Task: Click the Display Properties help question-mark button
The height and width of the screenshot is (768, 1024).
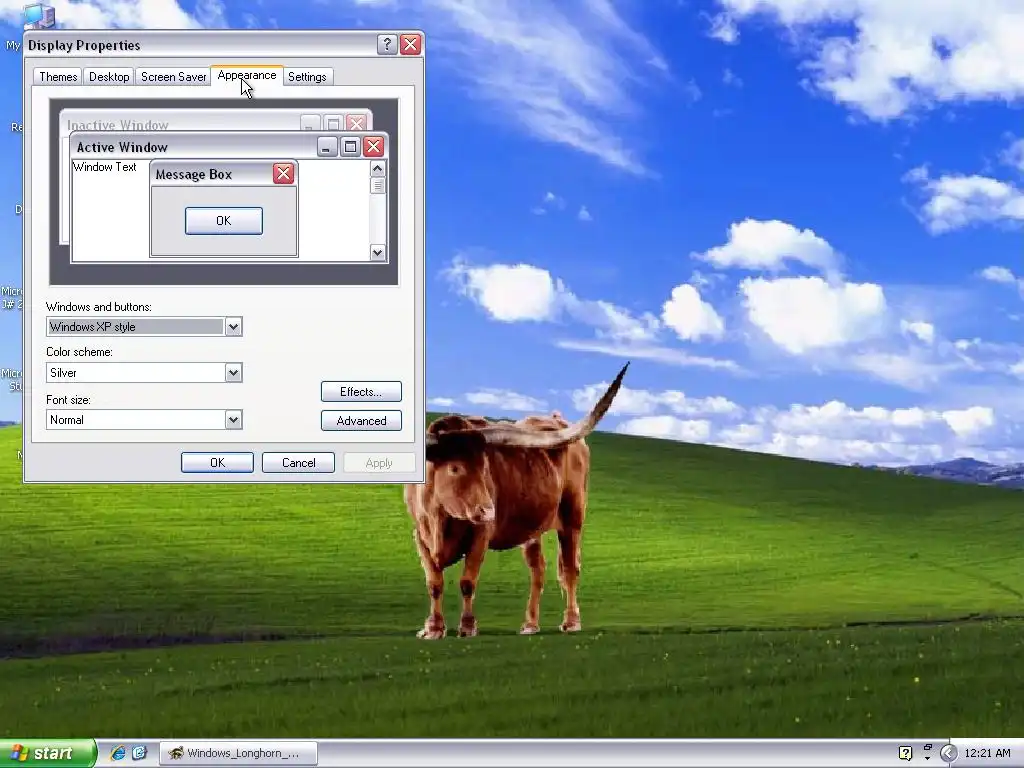Action: [x=387, y=44]
